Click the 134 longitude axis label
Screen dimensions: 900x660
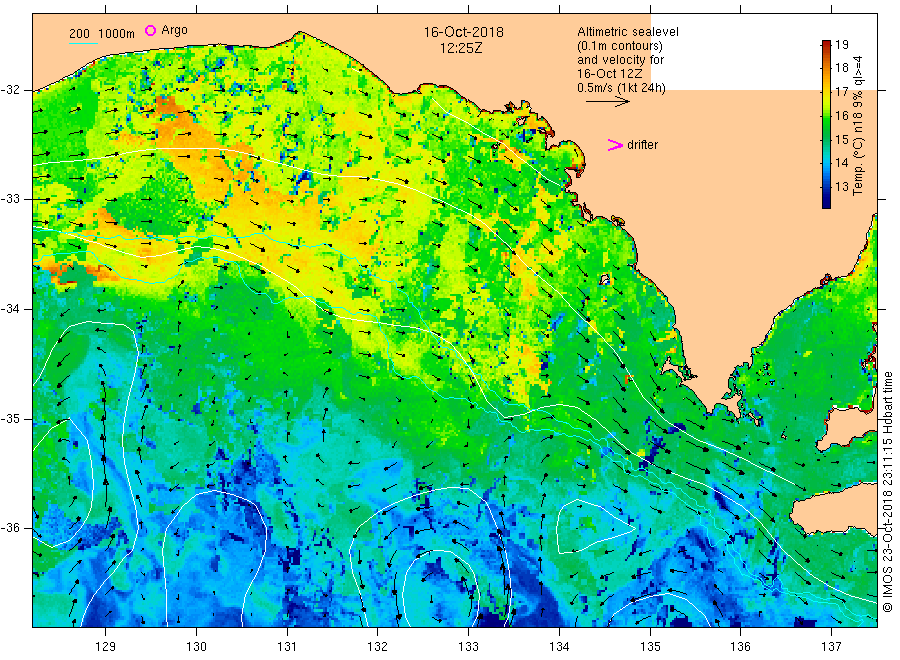click(559, 646)
